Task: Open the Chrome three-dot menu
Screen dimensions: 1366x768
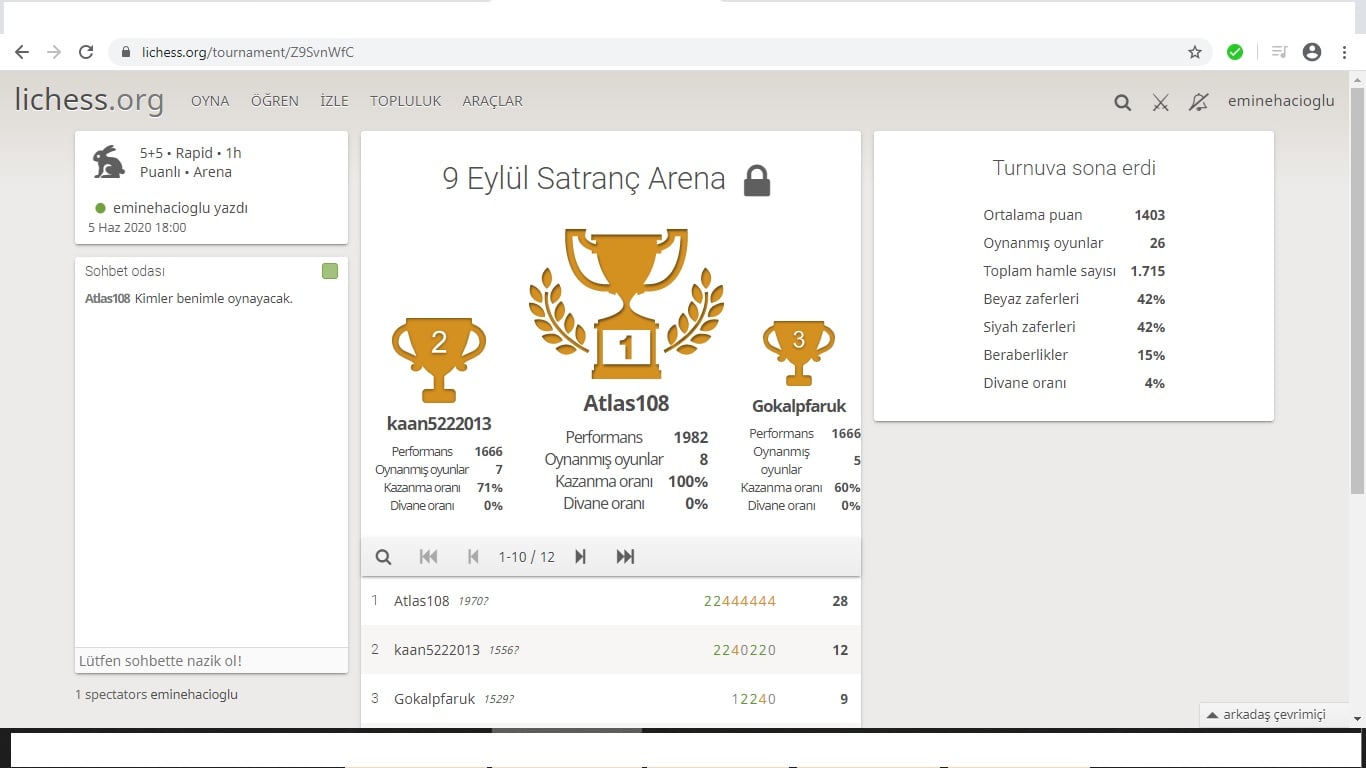Action: (x=1345, y=52)
